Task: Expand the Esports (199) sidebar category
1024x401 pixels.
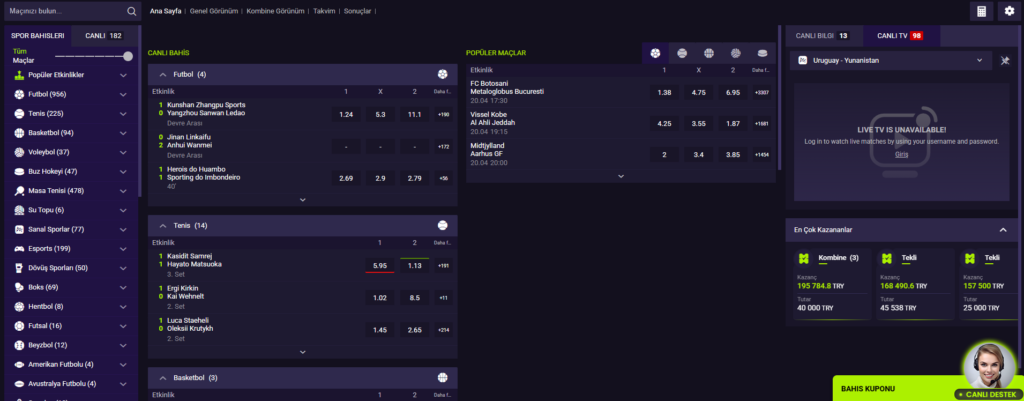Action: click(x=123, y=248)
